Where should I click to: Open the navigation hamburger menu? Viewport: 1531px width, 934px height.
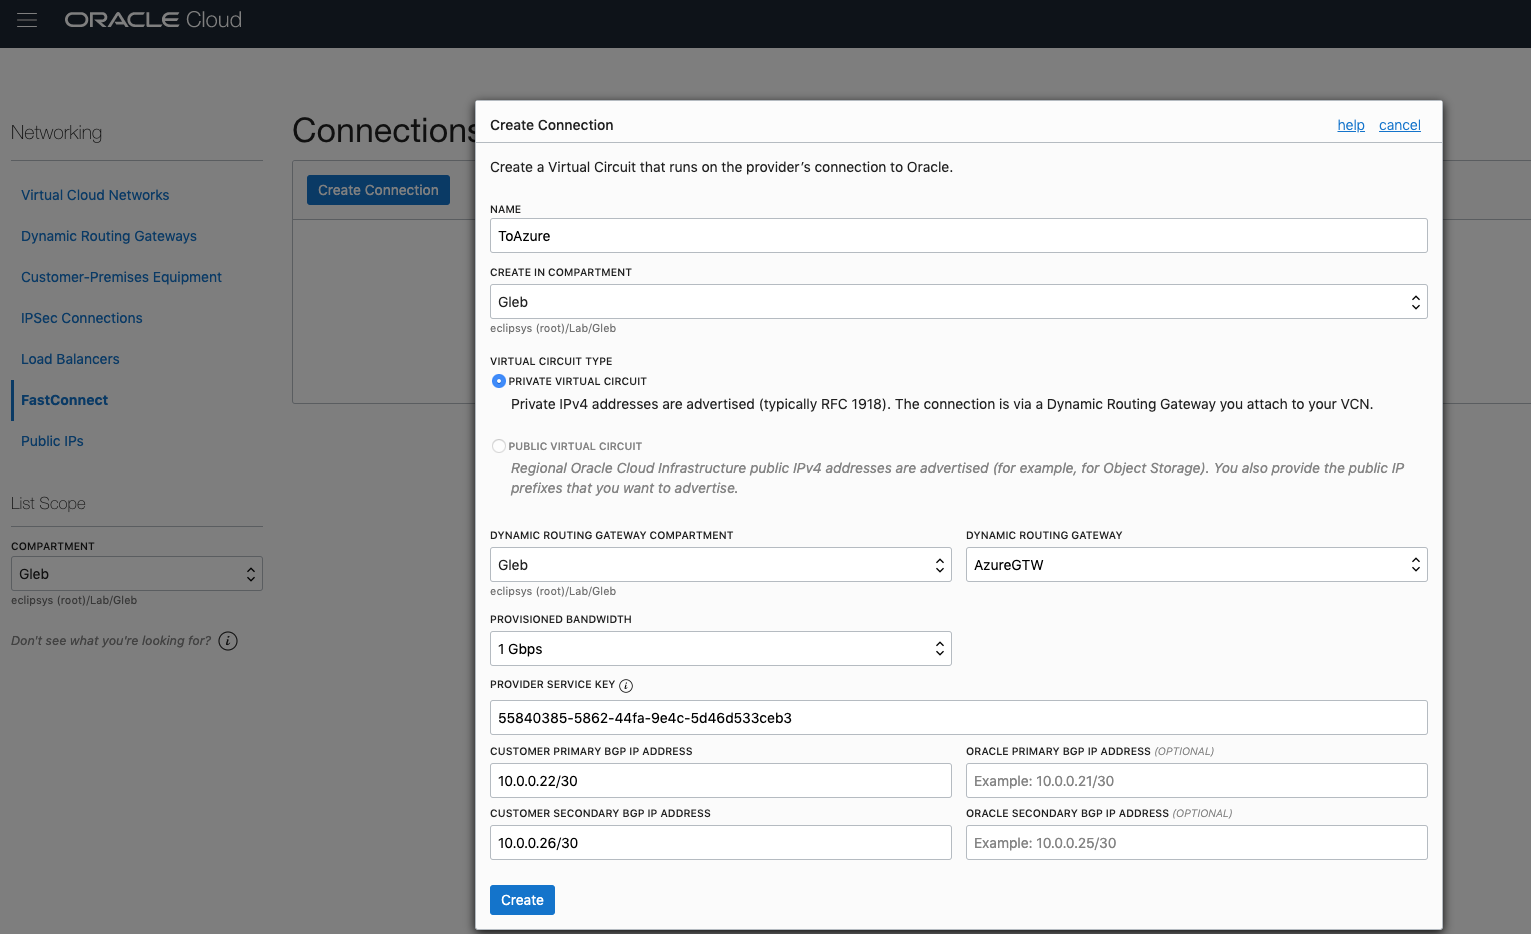click(26, 19)
